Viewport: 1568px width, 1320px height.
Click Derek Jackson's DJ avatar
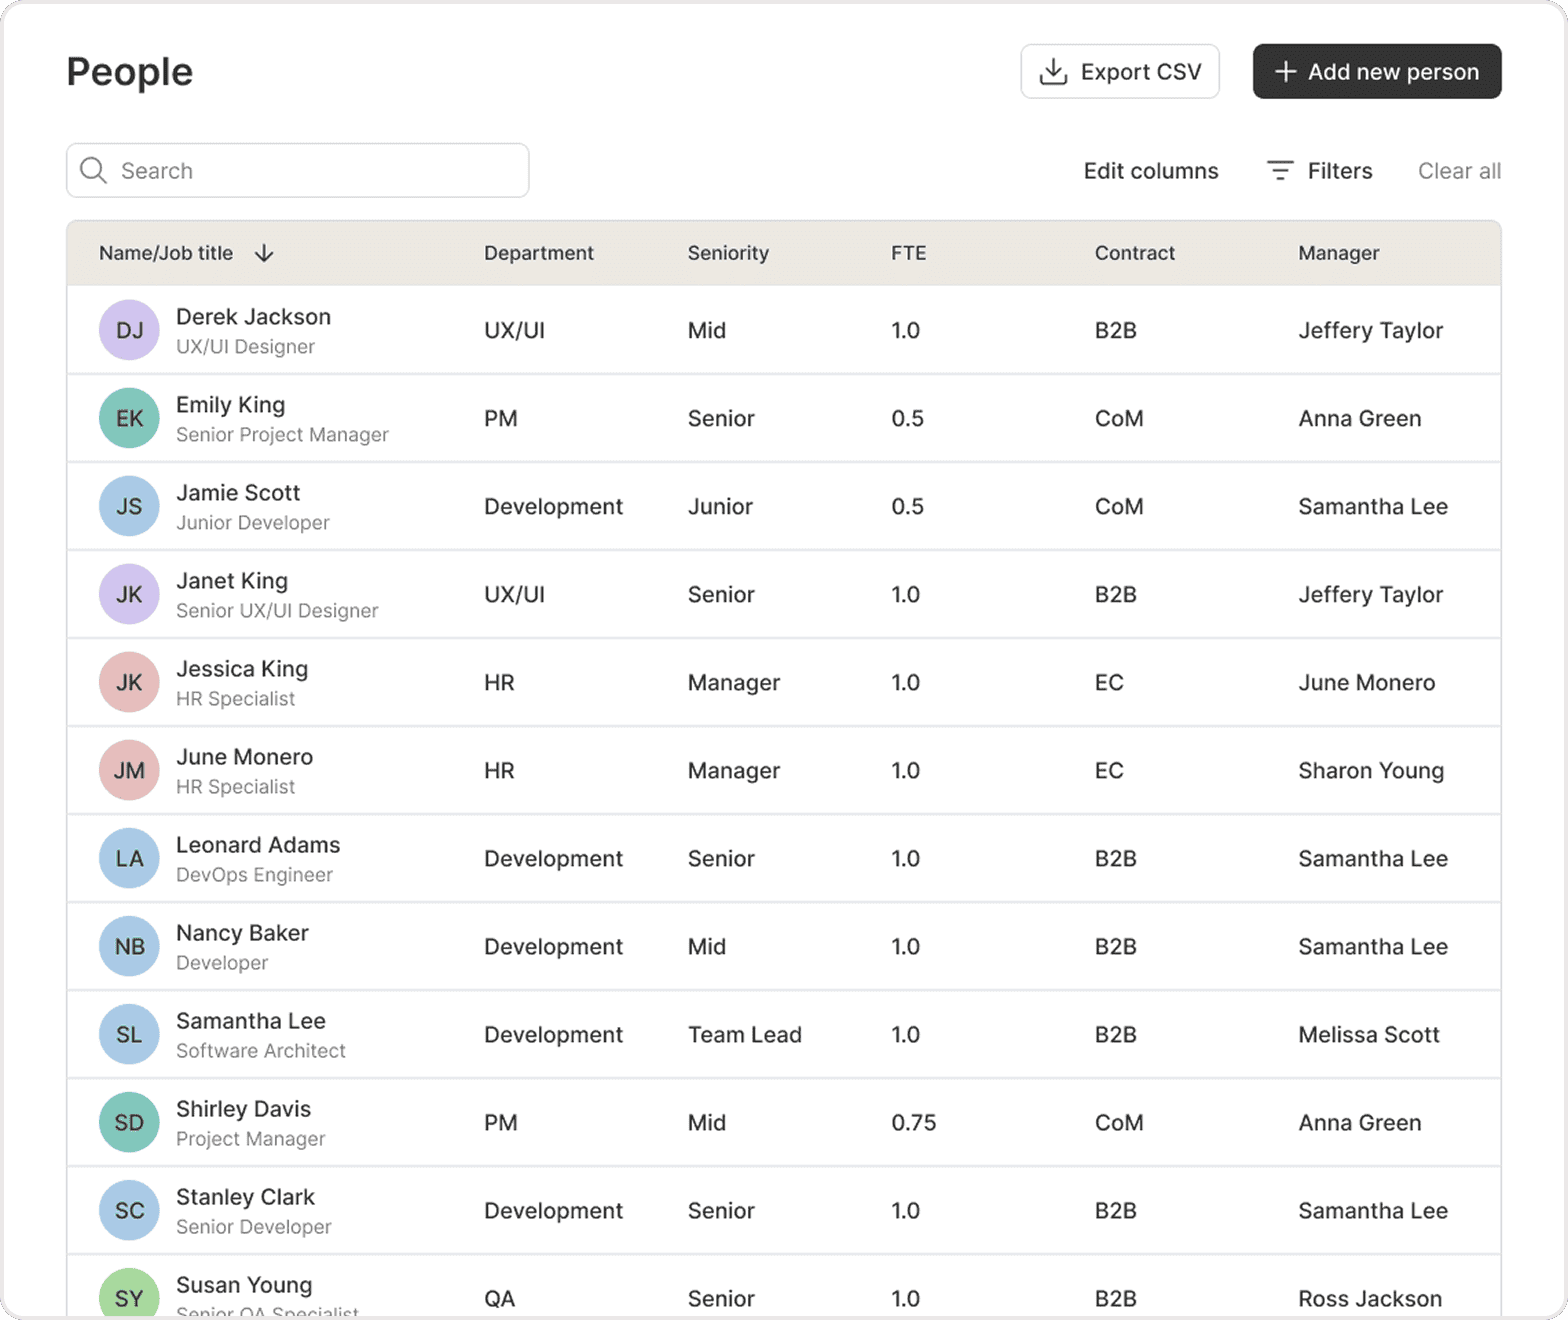coord(129,331)
